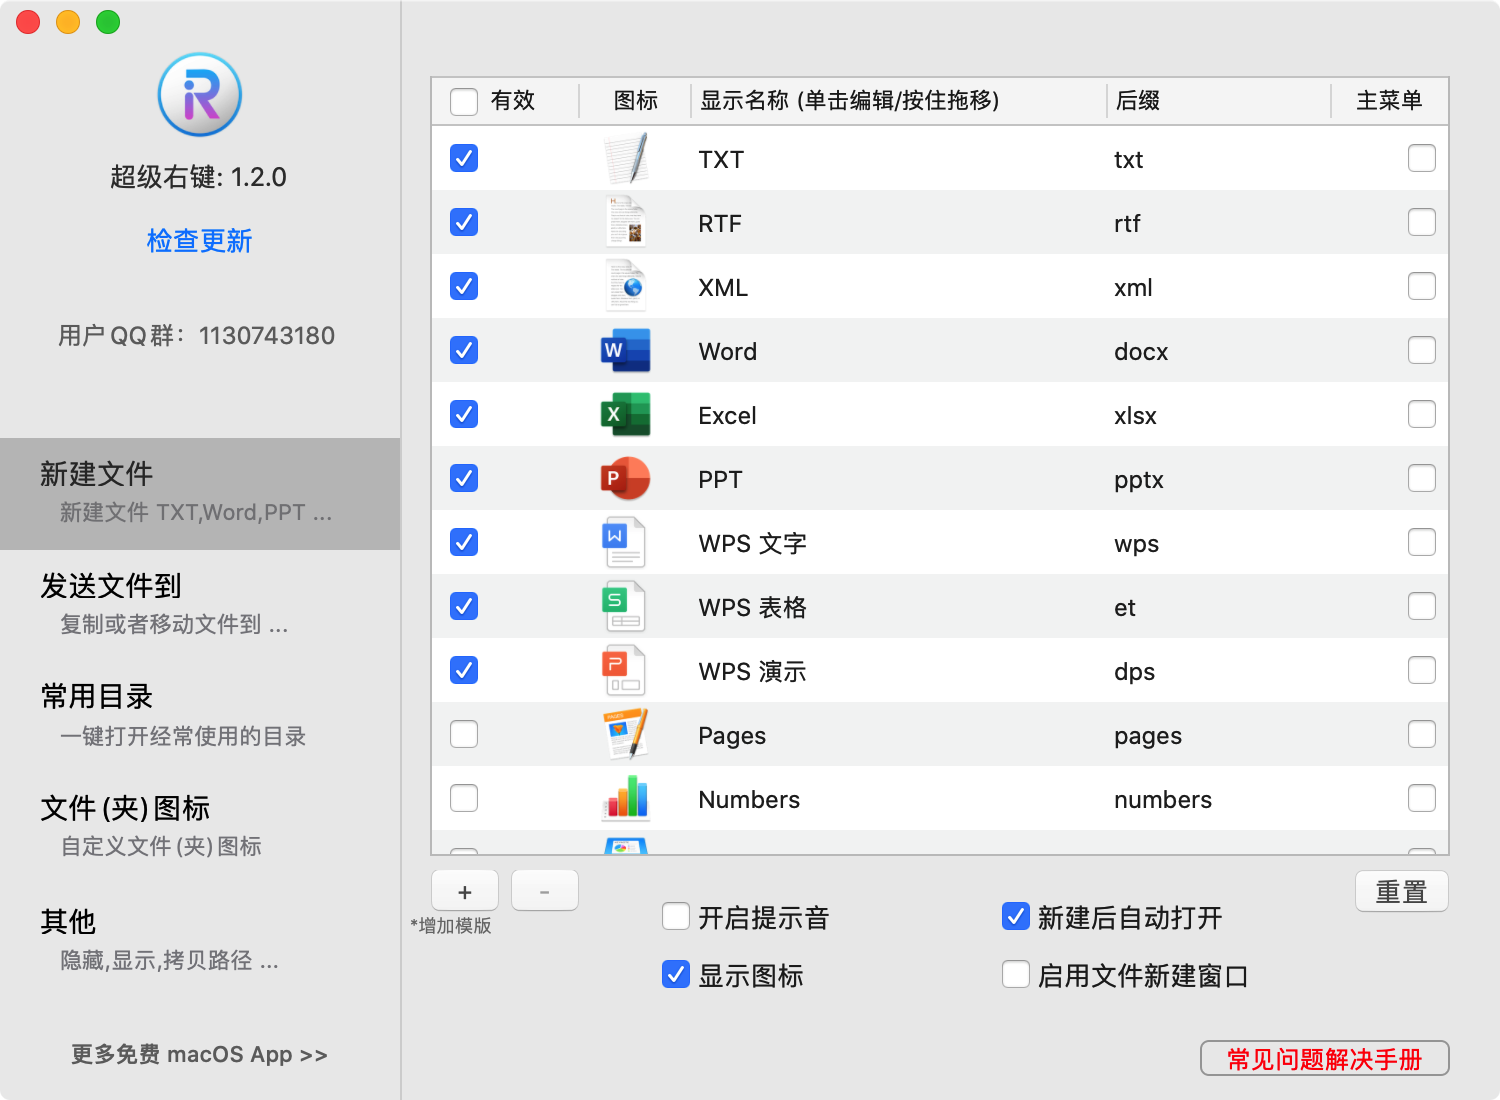Click the XML file icon
The image size is (1500, 1100).
tap(627, 286)
